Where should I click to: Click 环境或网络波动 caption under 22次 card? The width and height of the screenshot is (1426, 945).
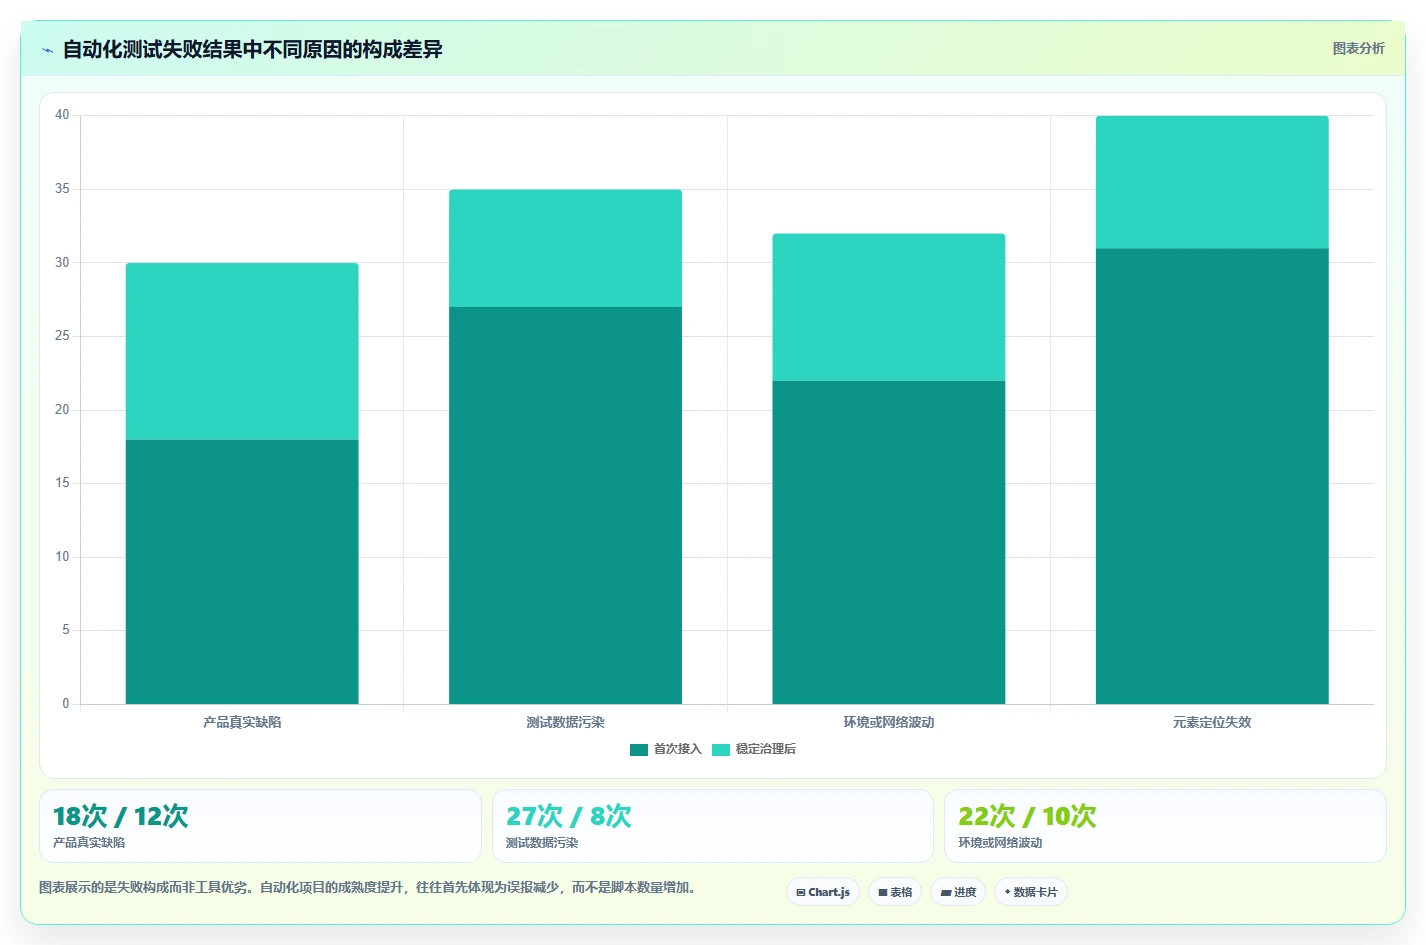[x=1000, y=843]
